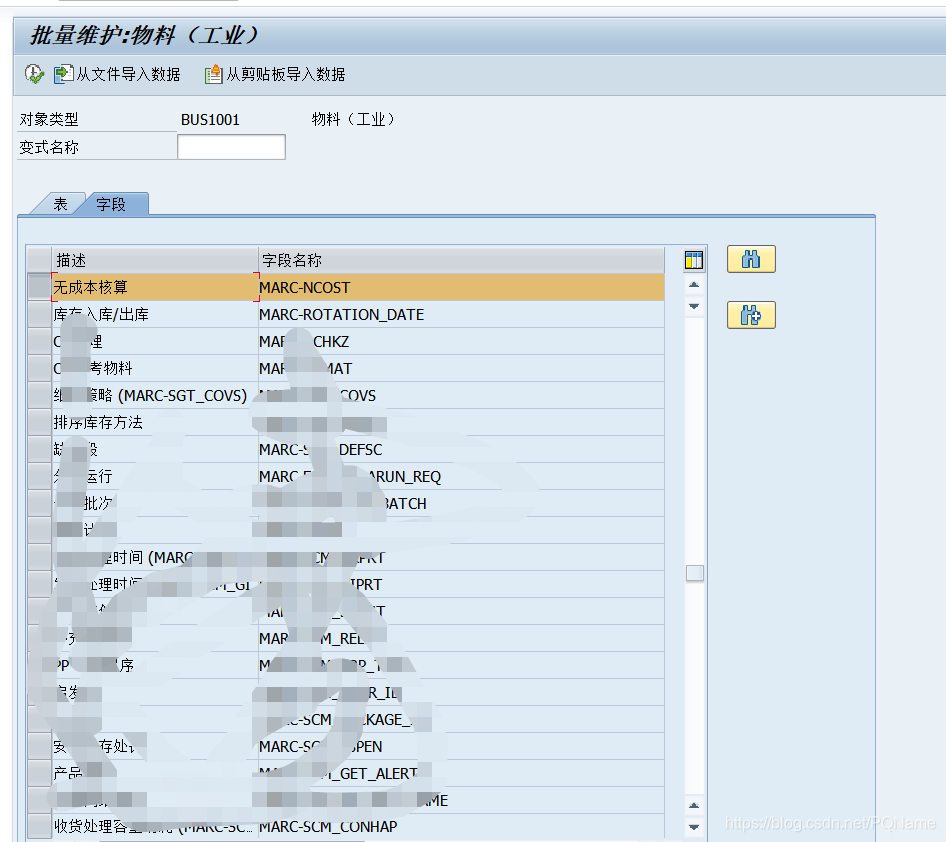Select row selector for MARC-ROTATION_DATE
The height and width of the screenshot is (842, 946).
(39, 314)
